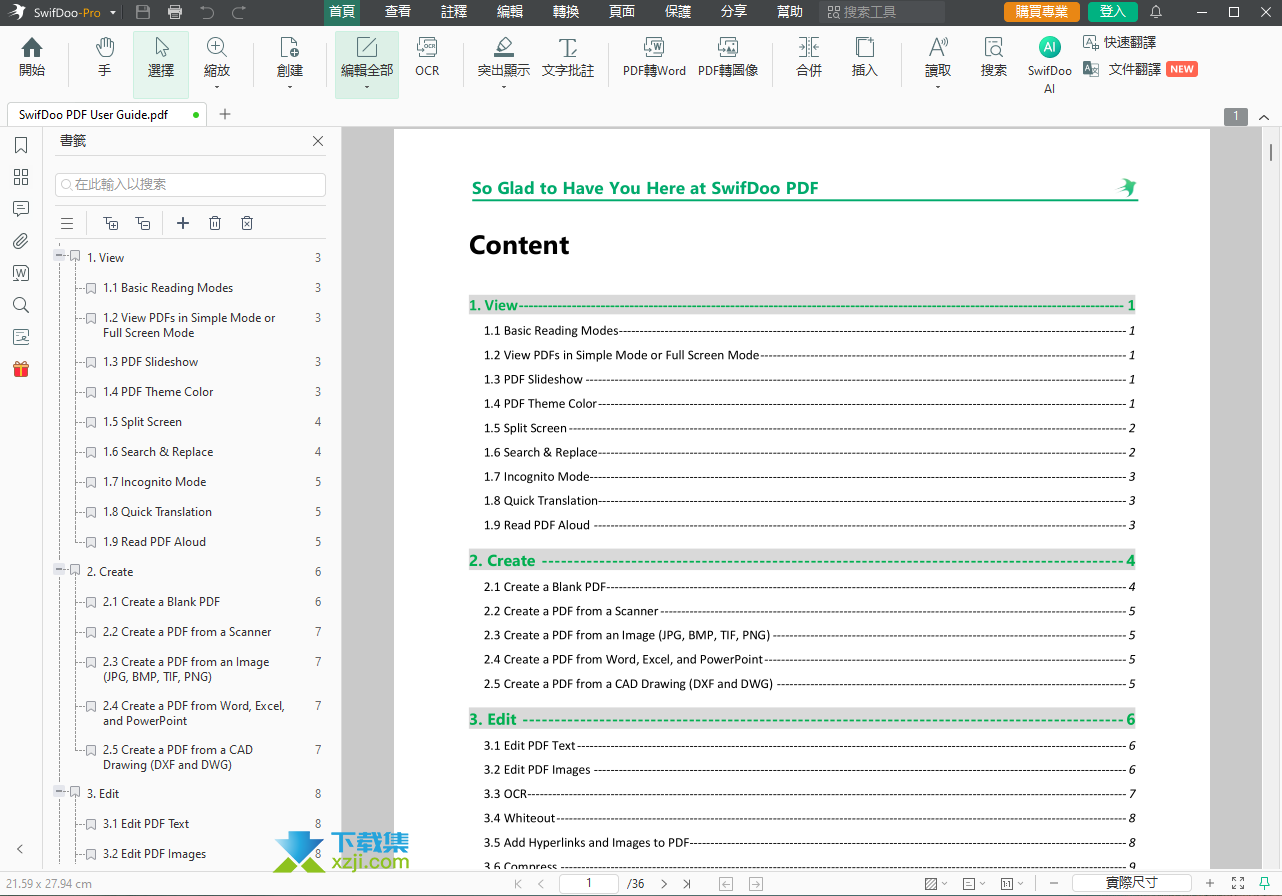Close the 書簽 bookmarks panel
This screenshot has height=896, width=1282.
[x=318, y=141]
